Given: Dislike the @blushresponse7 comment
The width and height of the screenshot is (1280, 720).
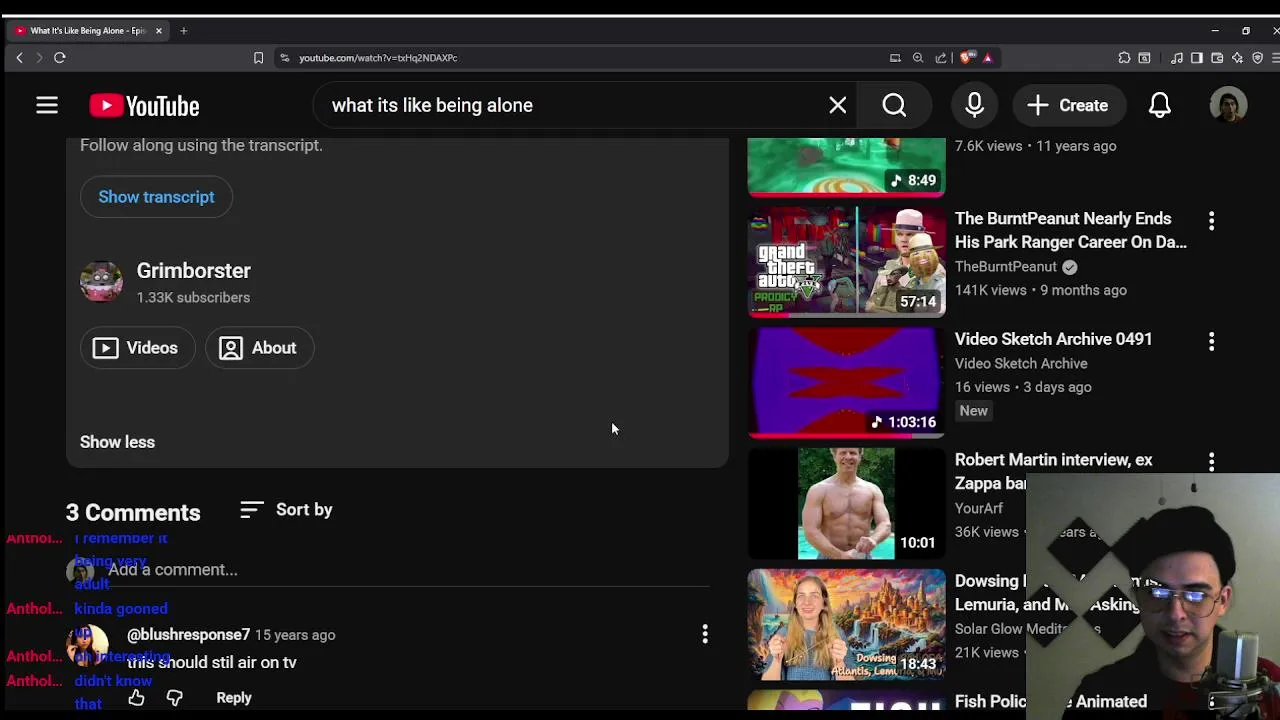Looking at the screenshot, I should (174, 698).
